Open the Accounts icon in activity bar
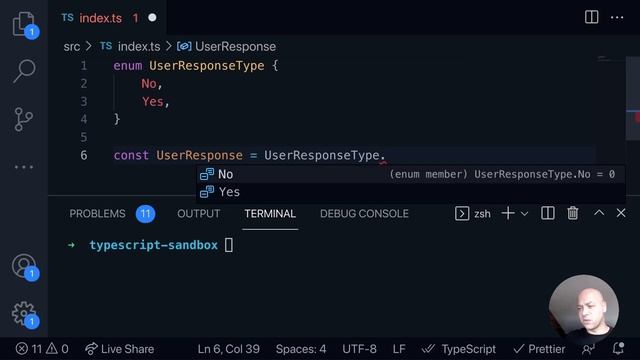The height and width of the screenshot is (360, 640). [x=24, y=267]
